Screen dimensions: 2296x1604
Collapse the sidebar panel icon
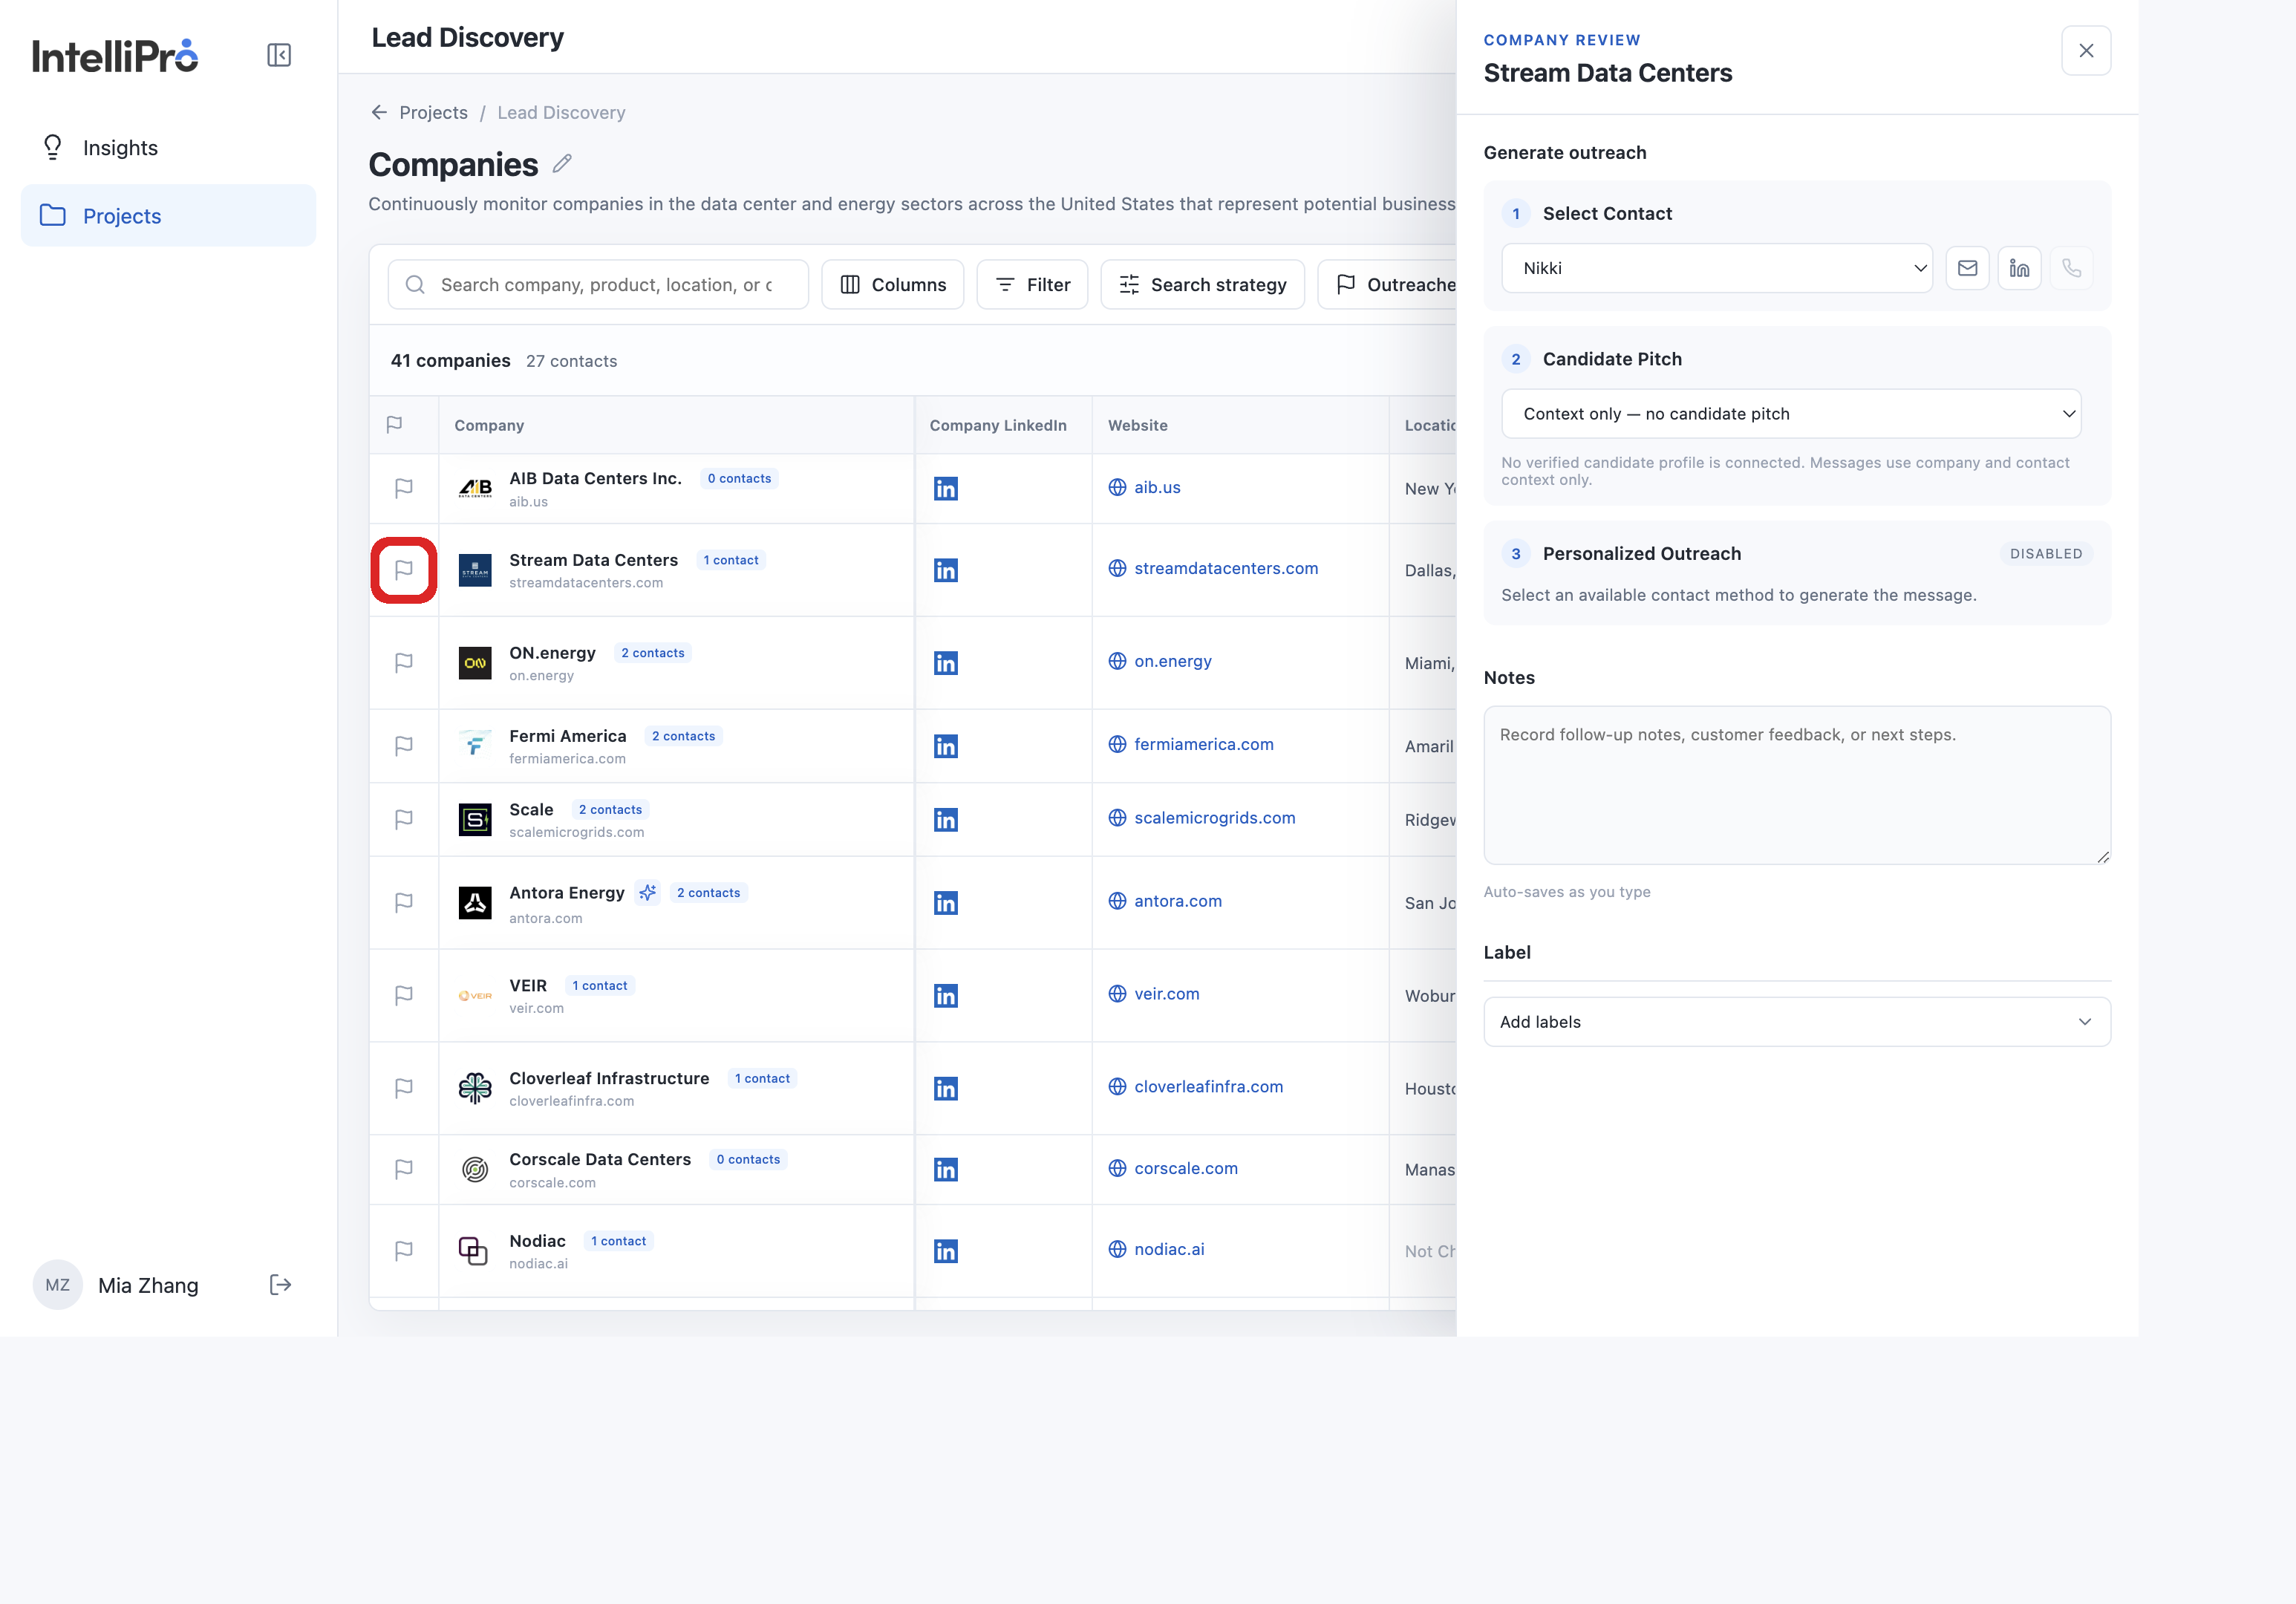click(279, 55)
